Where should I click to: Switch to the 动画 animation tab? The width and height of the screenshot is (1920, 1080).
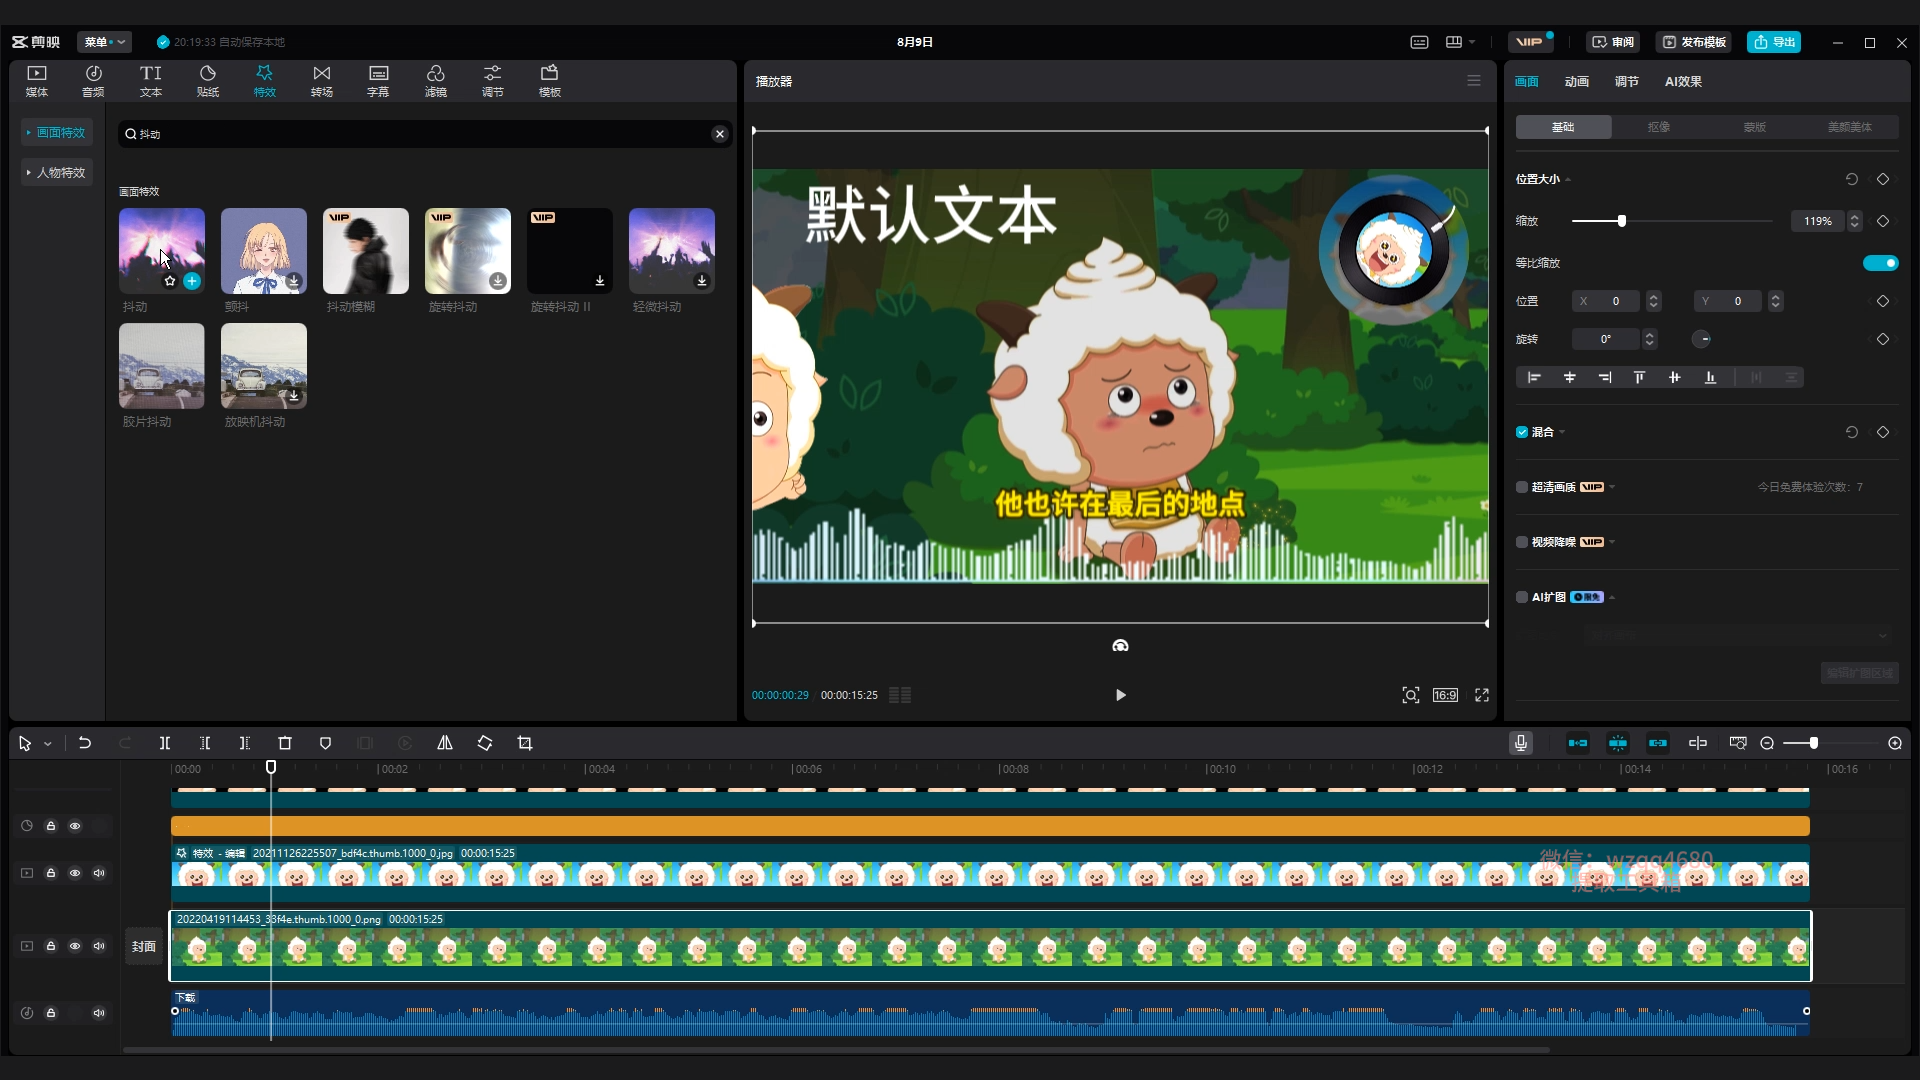pyautogui.click(x=1576, y=82)
